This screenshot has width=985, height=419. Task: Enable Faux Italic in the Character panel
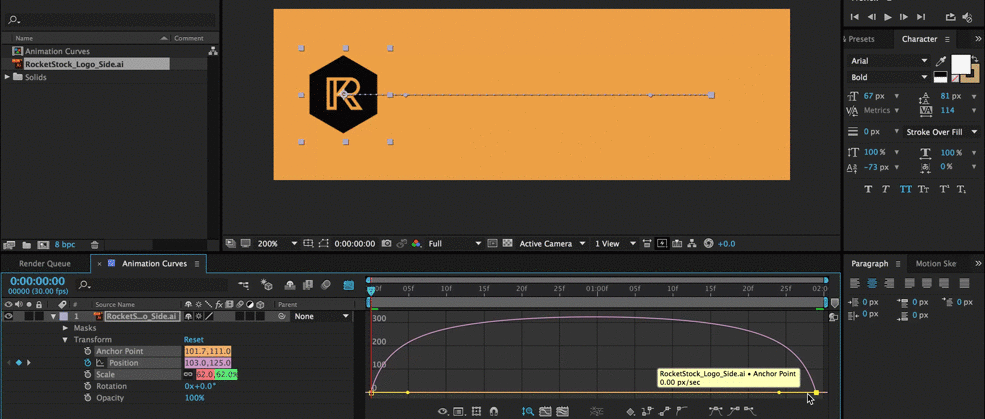886,189
